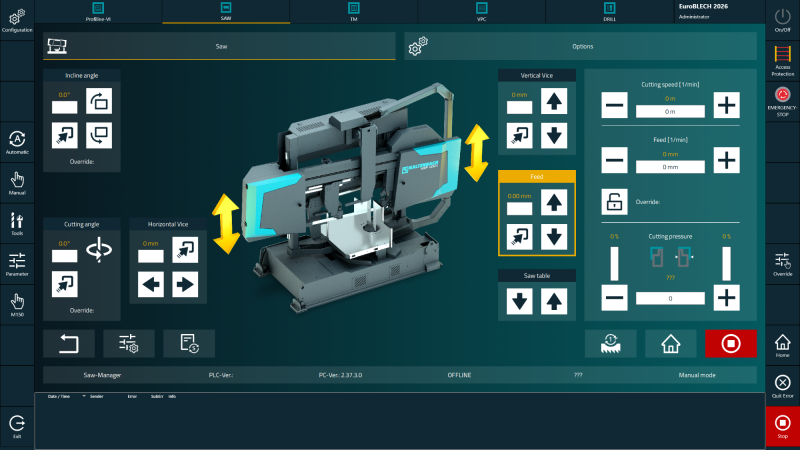Lower the Vertical Vice down arrow
Image resolution: width=800 pixels, height=450 pixels.
(554, 135)
